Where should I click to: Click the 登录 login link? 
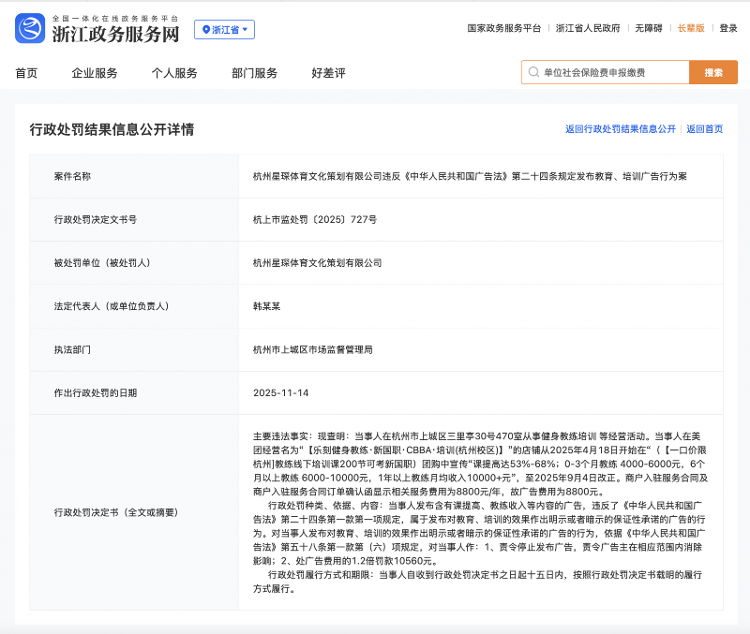coord(728,29)
